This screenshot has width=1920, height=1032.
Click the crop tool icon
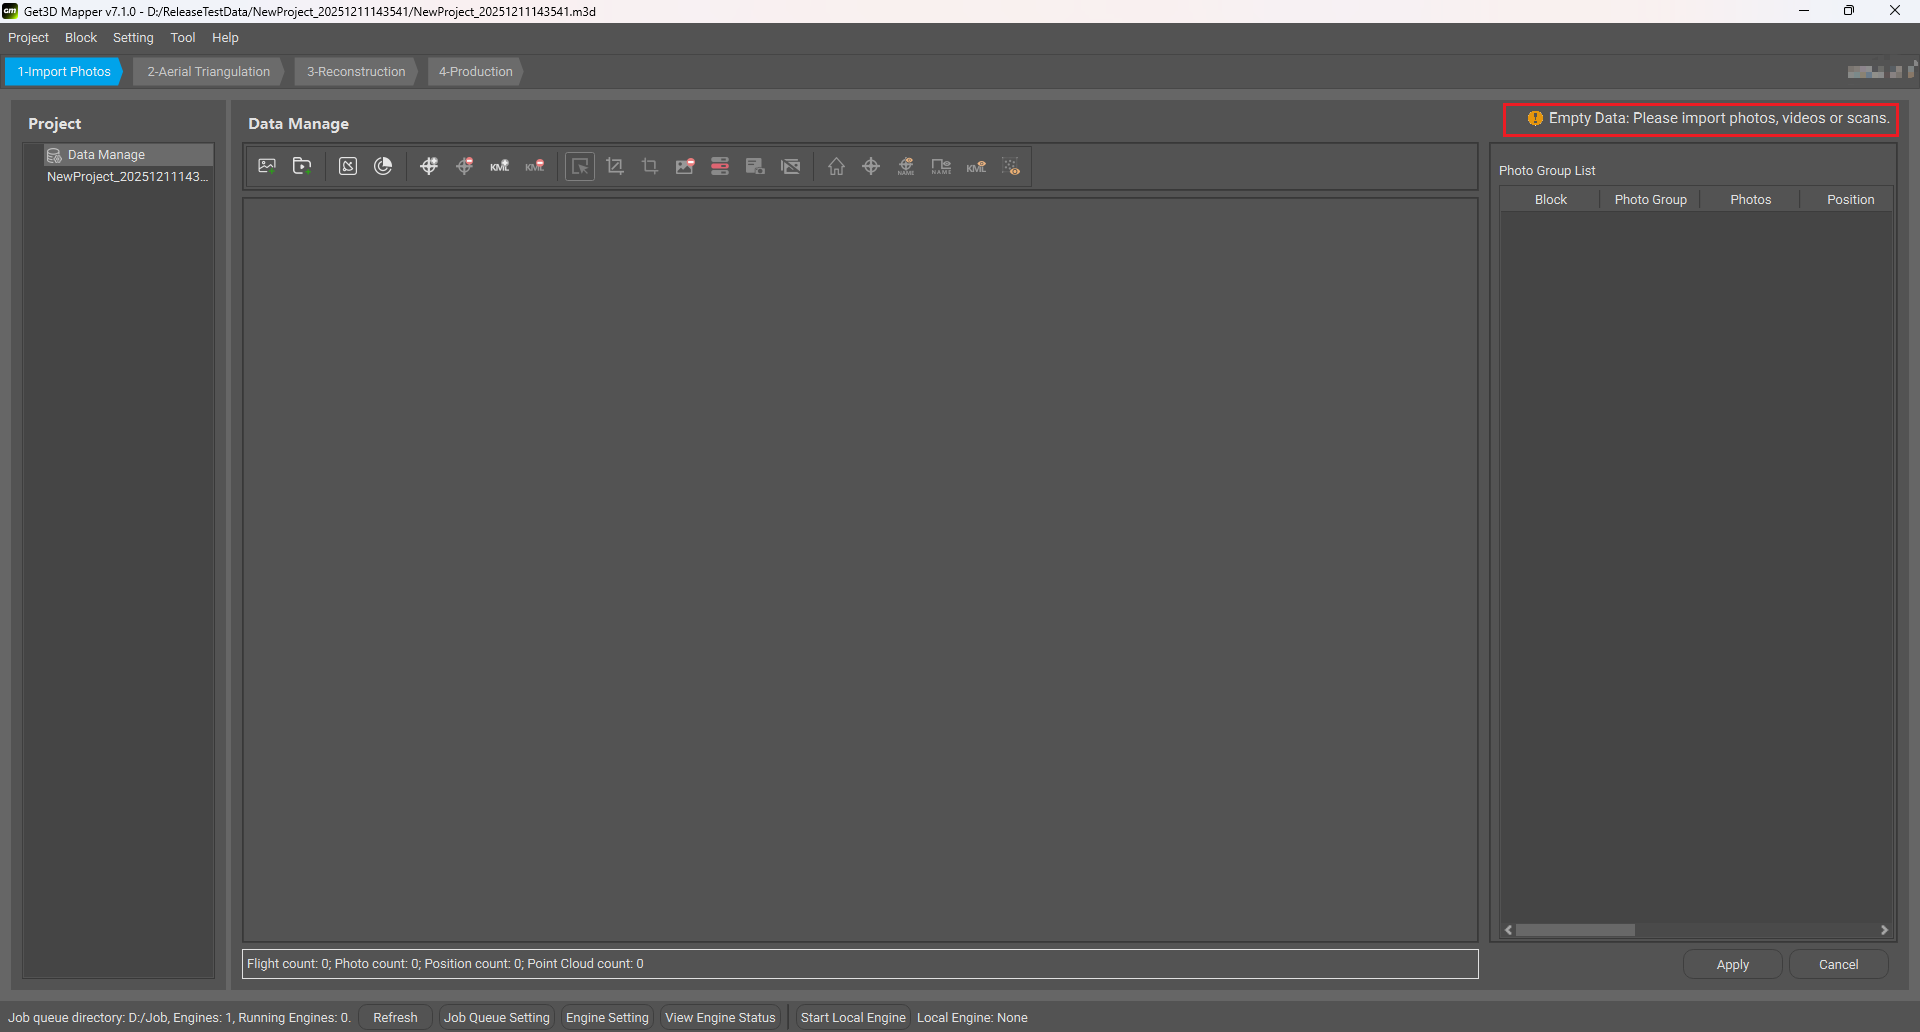(650, 166)
